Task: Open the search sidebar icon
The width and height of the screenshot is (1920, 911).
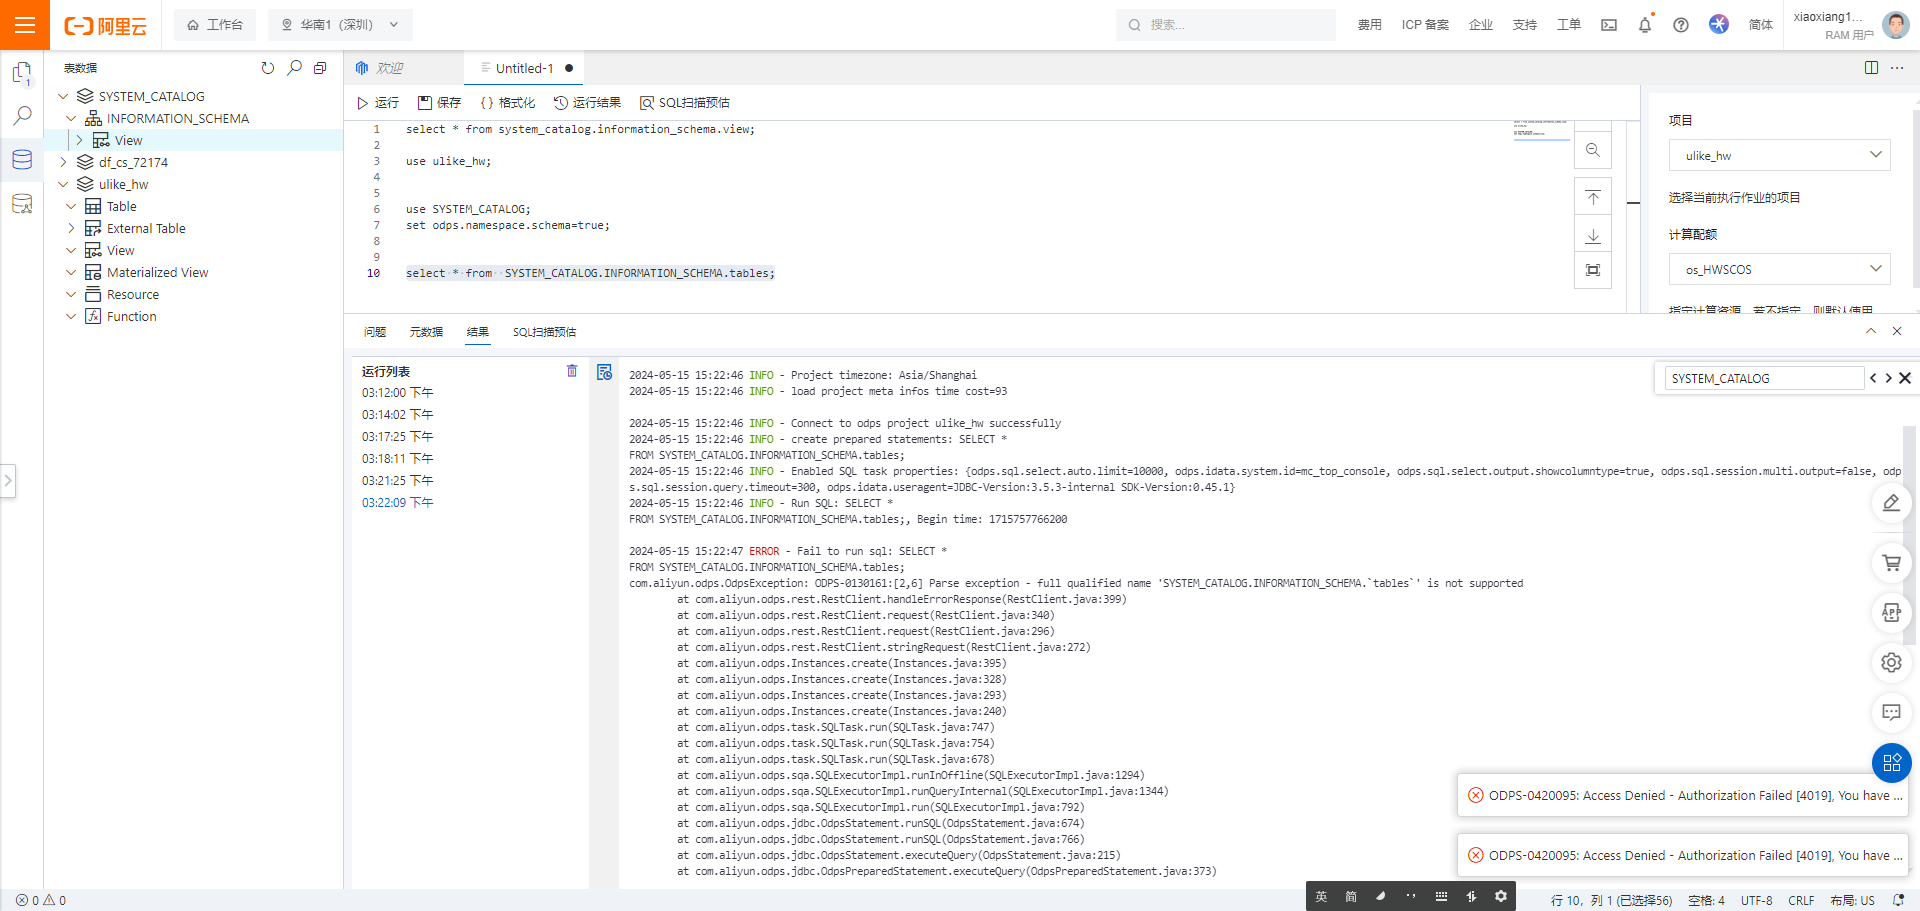Action: (22, 116)
